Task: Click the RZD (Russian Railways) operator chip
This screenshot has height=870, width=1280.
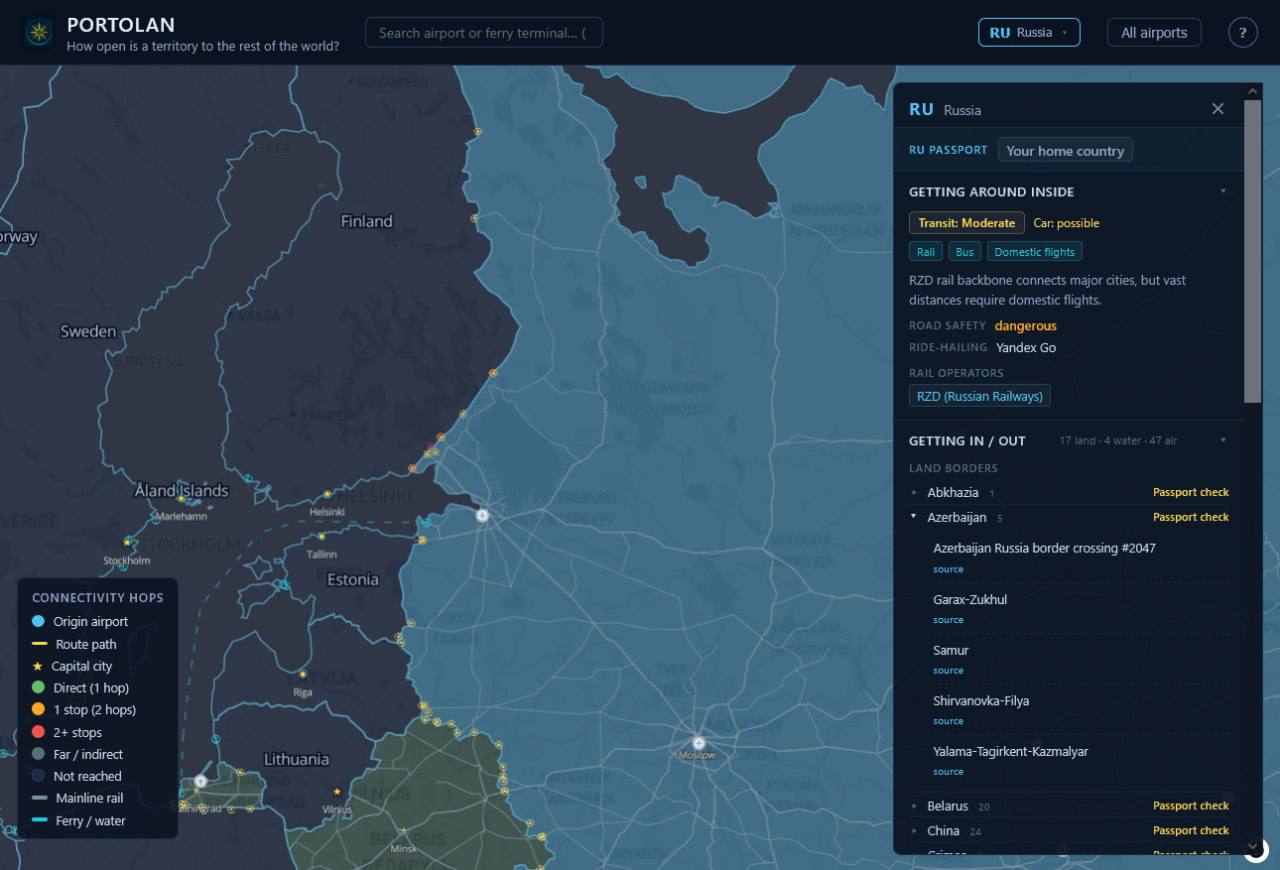Action: pos(980,396)
